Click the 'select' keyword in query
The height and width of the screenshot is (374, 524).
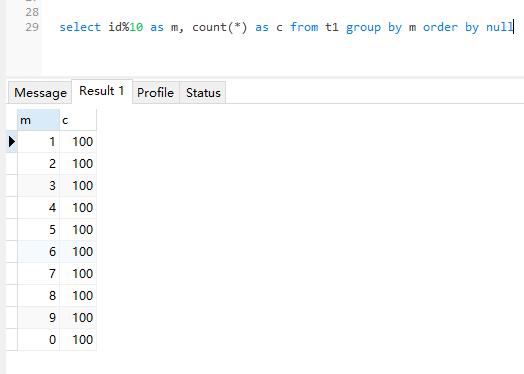pyautogui.click(x=80, y=27)
